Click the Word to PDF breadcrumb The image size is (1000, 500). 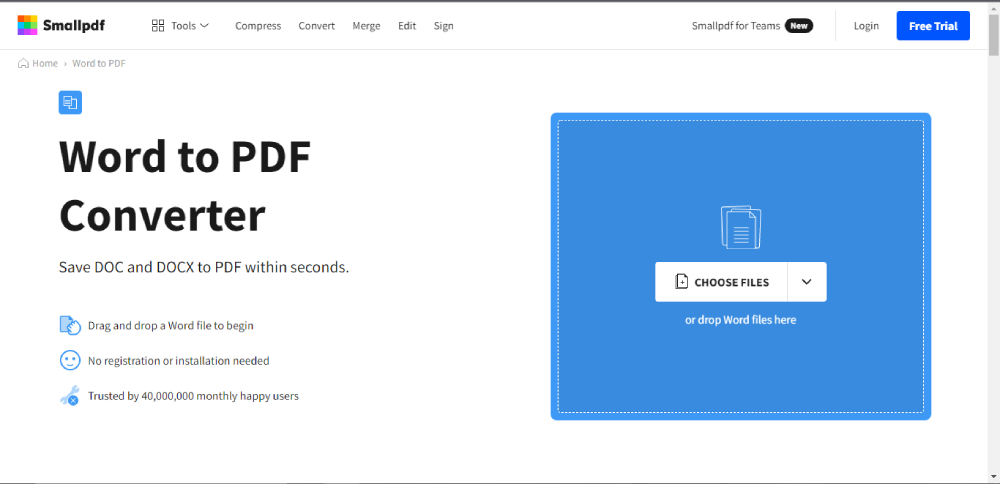(99, 63)
